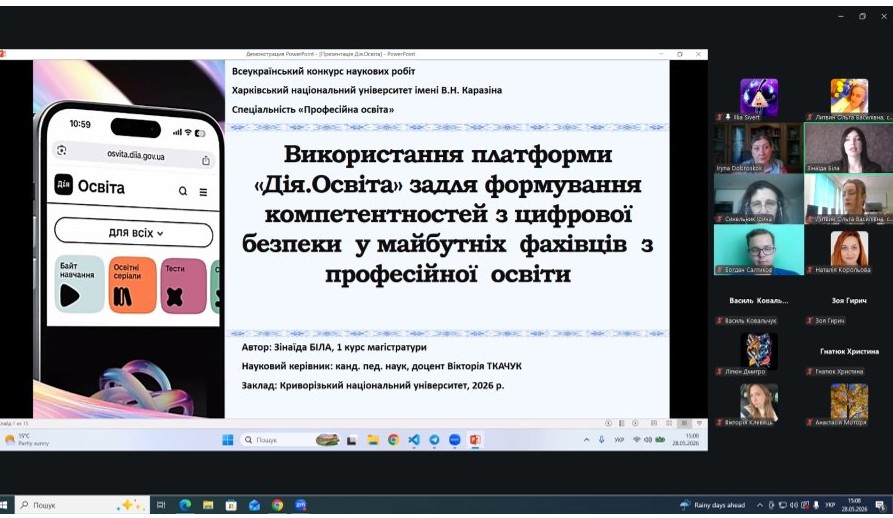Click the muted mic icon beside Гнатюк Христина
893x518 pixels.
click(x=809, y=372)
